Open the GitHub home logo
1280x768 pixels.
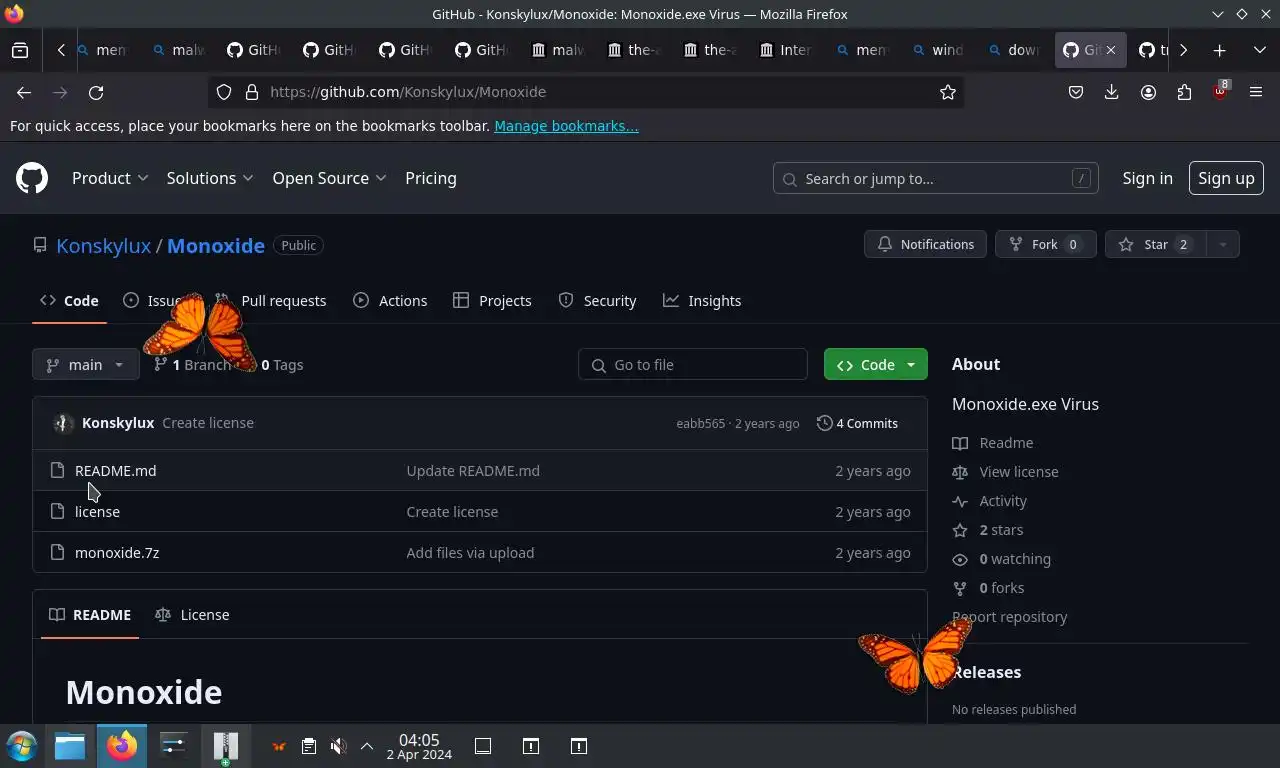coord(32,178)
